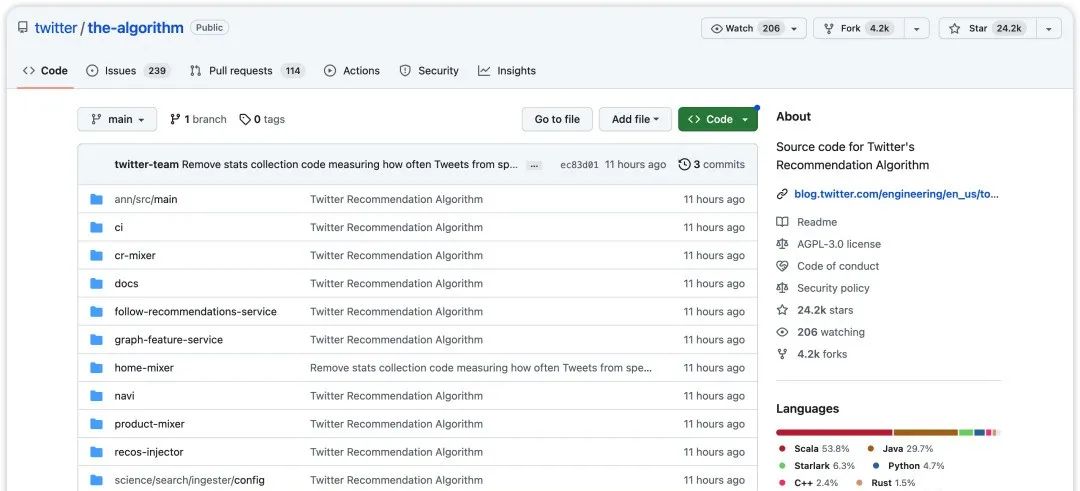Open the Security tab
Image resolution: width=1080 pixels, height=491 pixels.
tap(429, 70)
